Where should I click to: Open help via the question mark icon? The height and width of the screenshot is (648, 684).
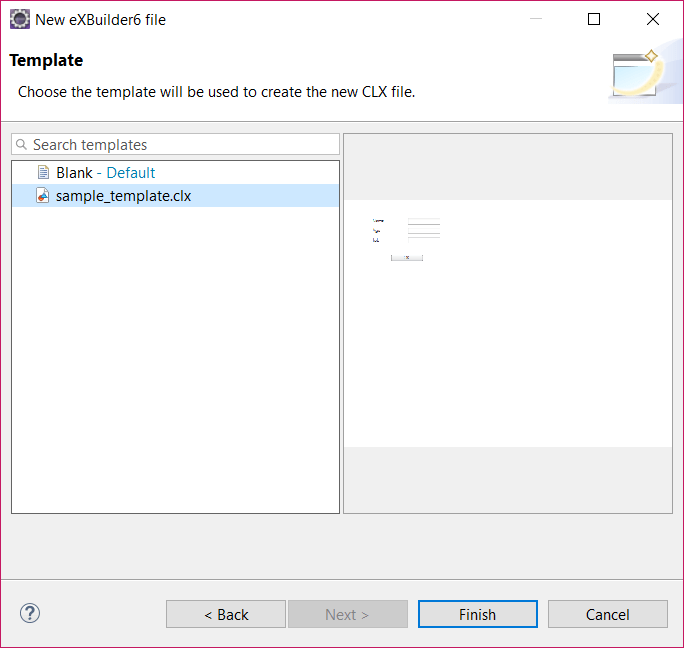[30, 613]
